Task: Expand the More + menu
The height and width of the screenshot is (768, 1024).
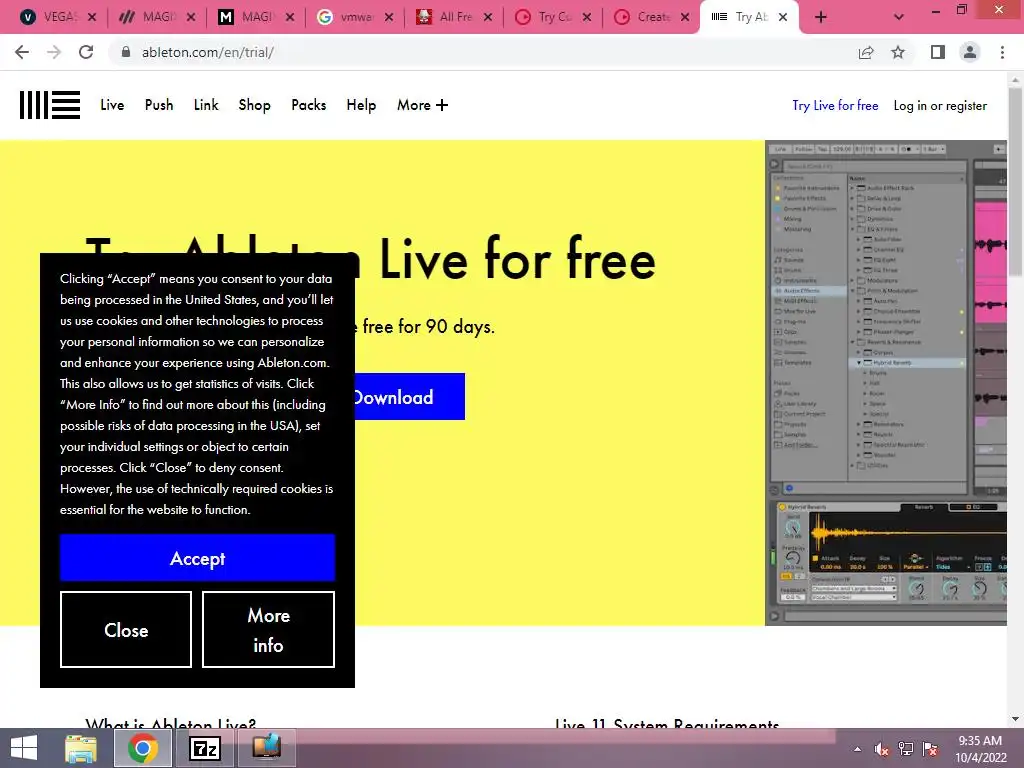Action: click(423, 105)
